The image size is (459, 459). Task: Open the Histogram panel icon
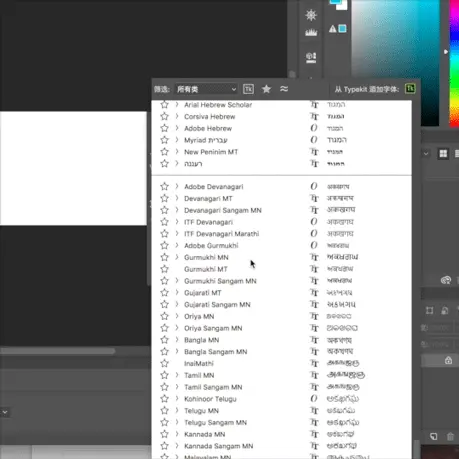pyautogui.click(x=311, y=33)
